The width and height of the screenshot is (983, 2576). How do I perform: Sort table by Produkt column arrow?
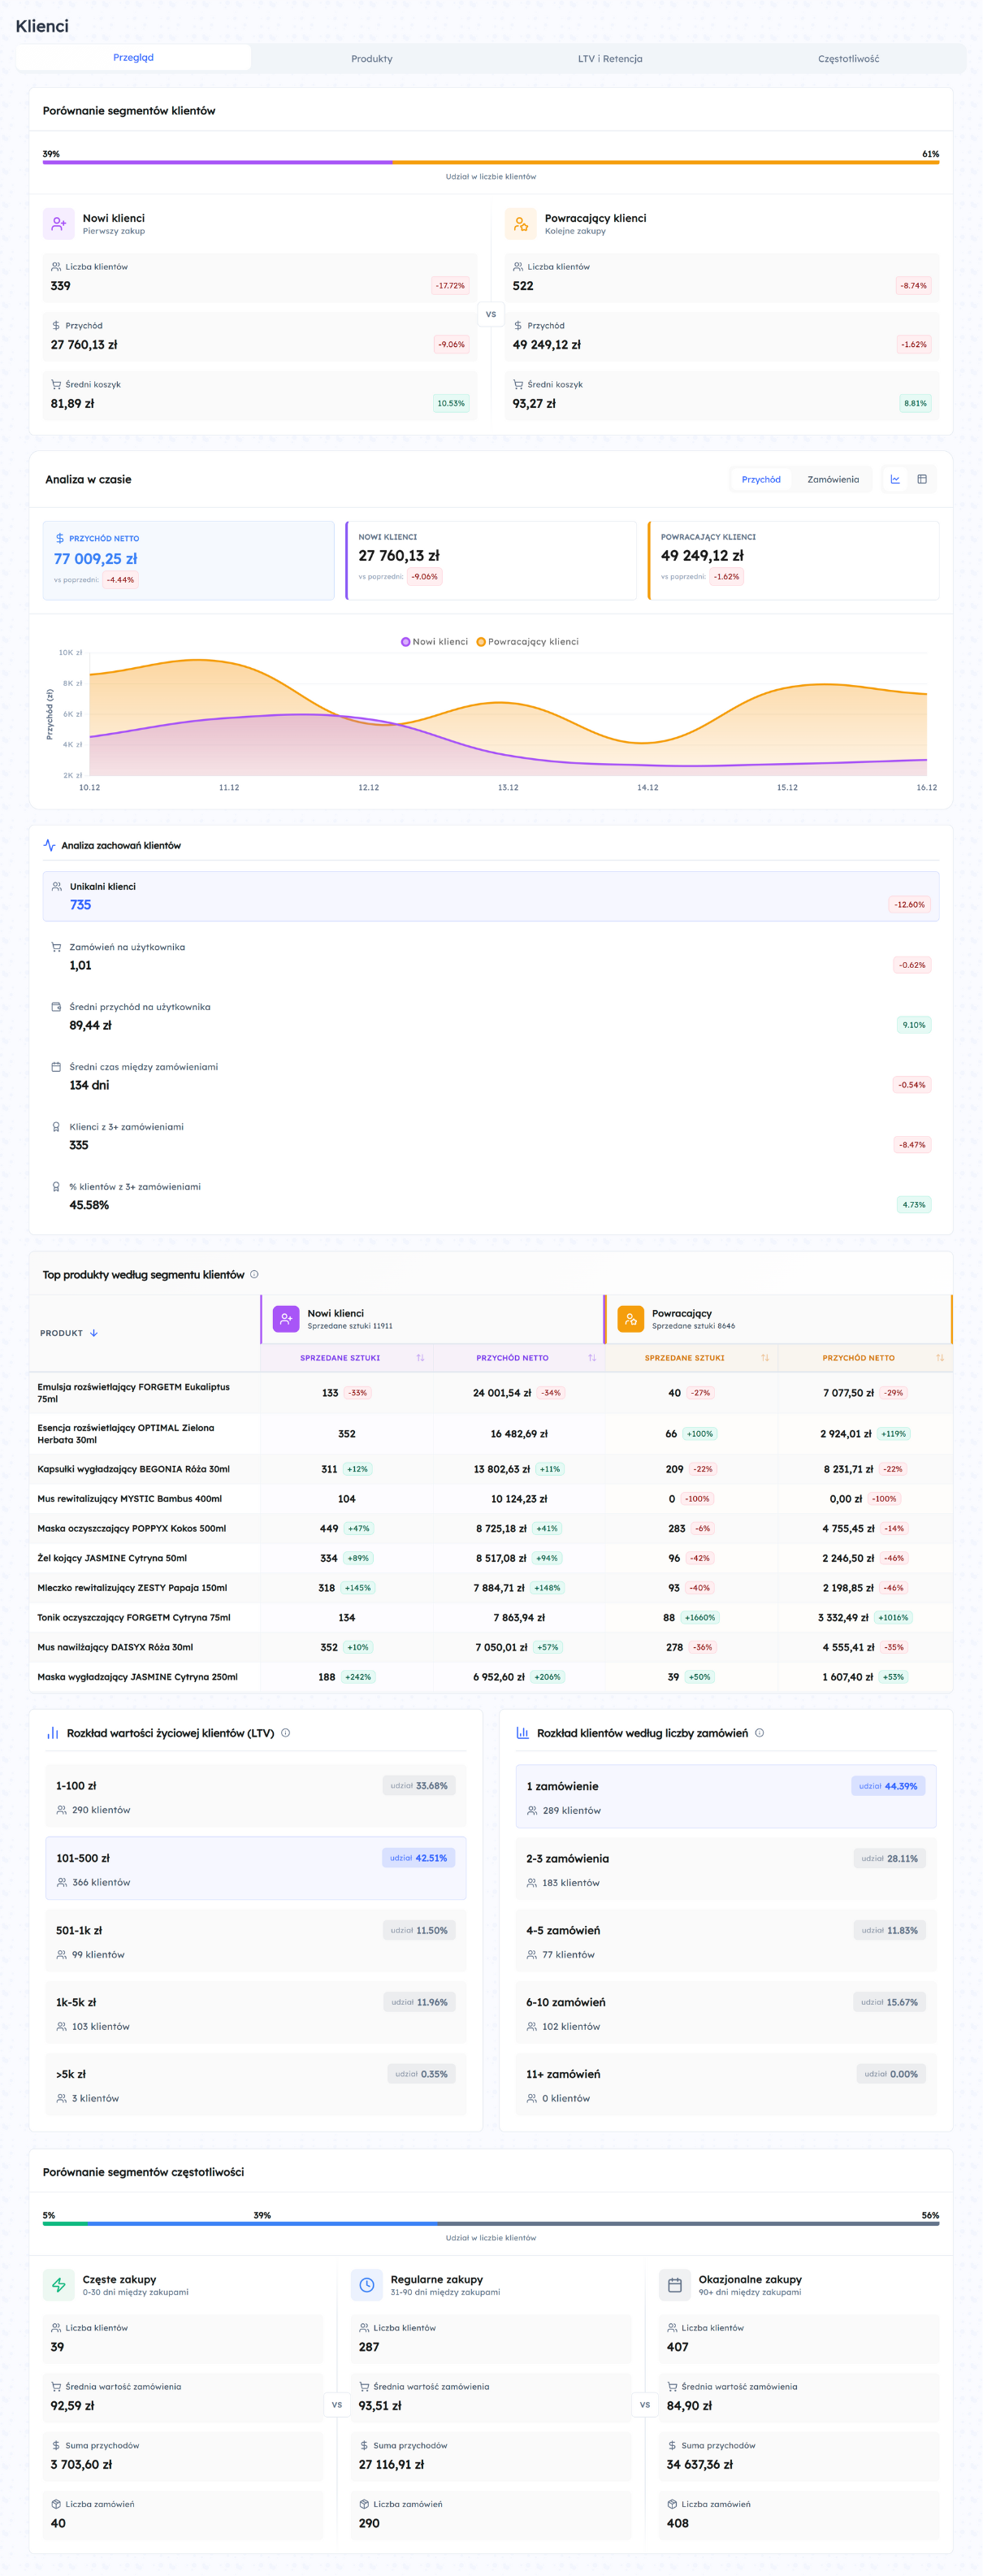coord(94,1333)
